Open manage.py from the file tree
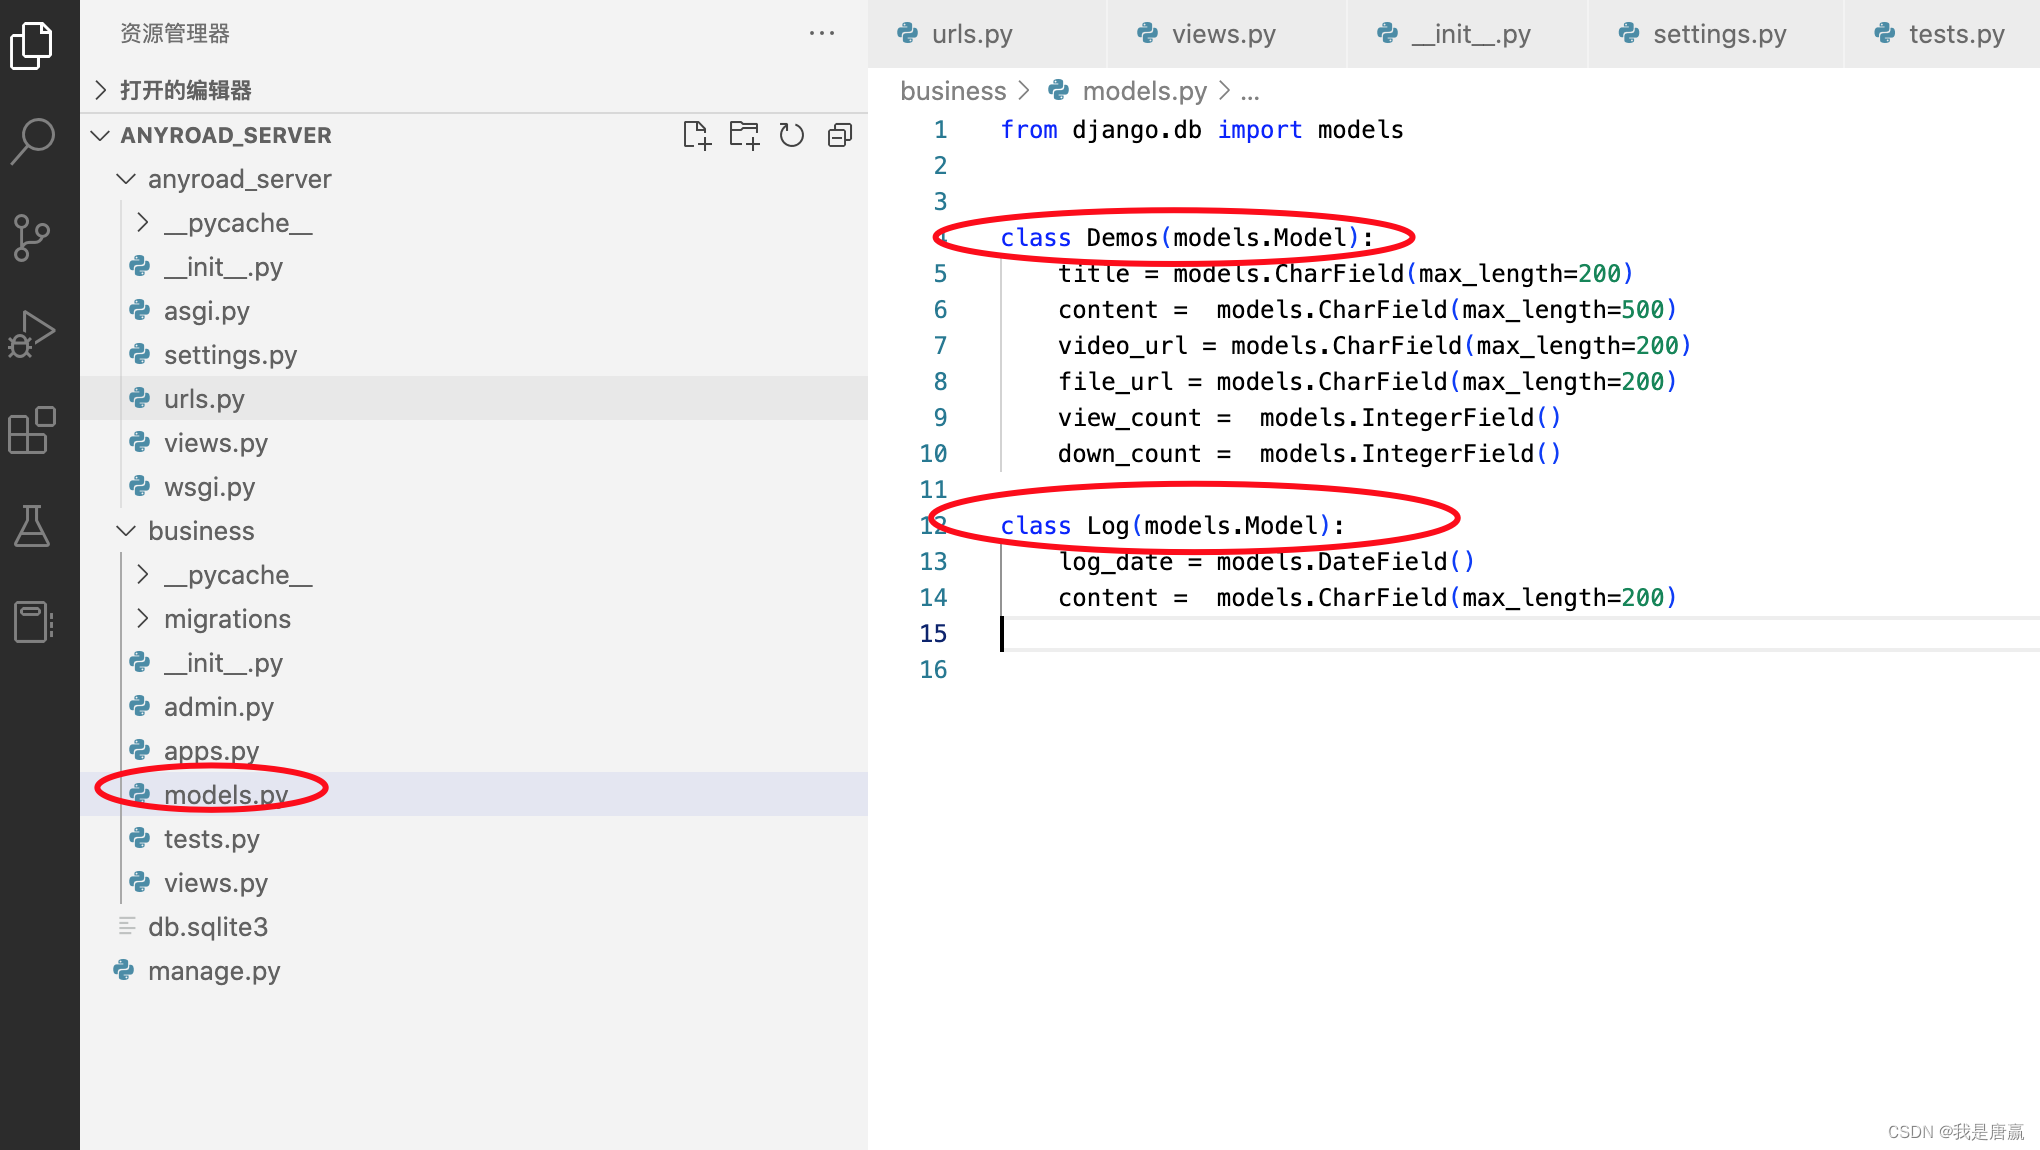Image resolution: width=2040 pixels, height=1150 pixels. click(x=213, y=970)
